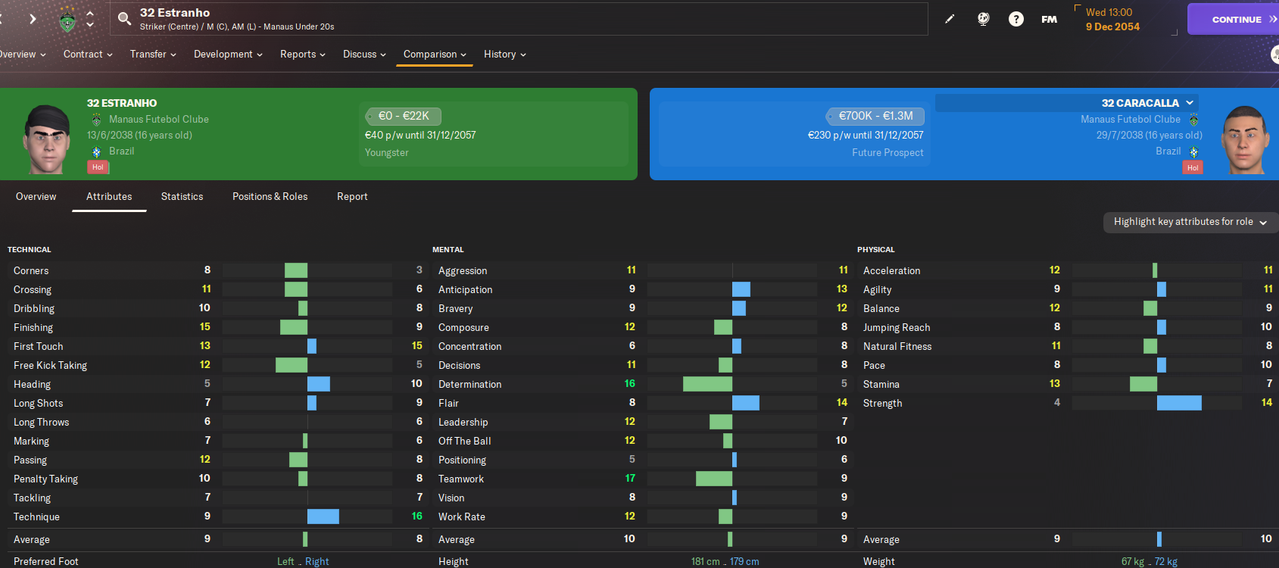Open Highlight key attributes for role dropdown
This screenshot has width=1279, height=568.
click(1190, 222)
